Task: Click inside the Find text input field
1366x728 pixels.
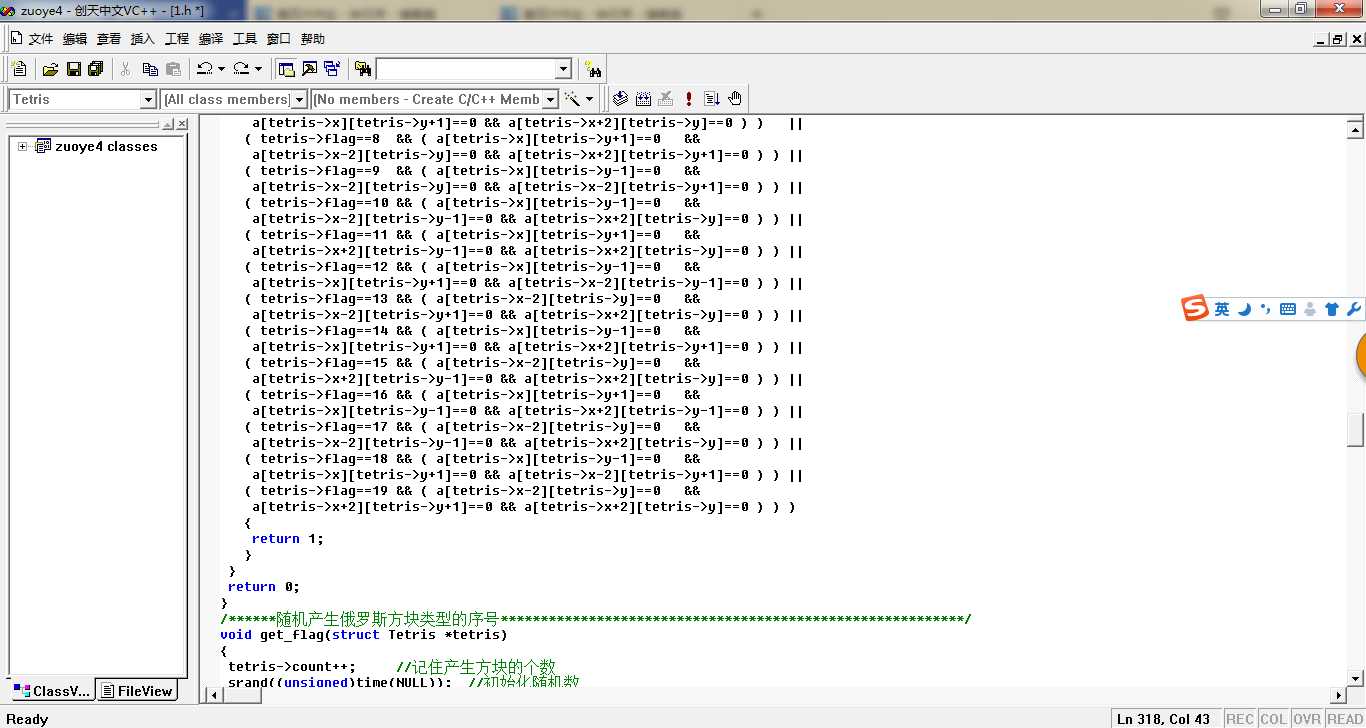Action: [x=465, y=69]
